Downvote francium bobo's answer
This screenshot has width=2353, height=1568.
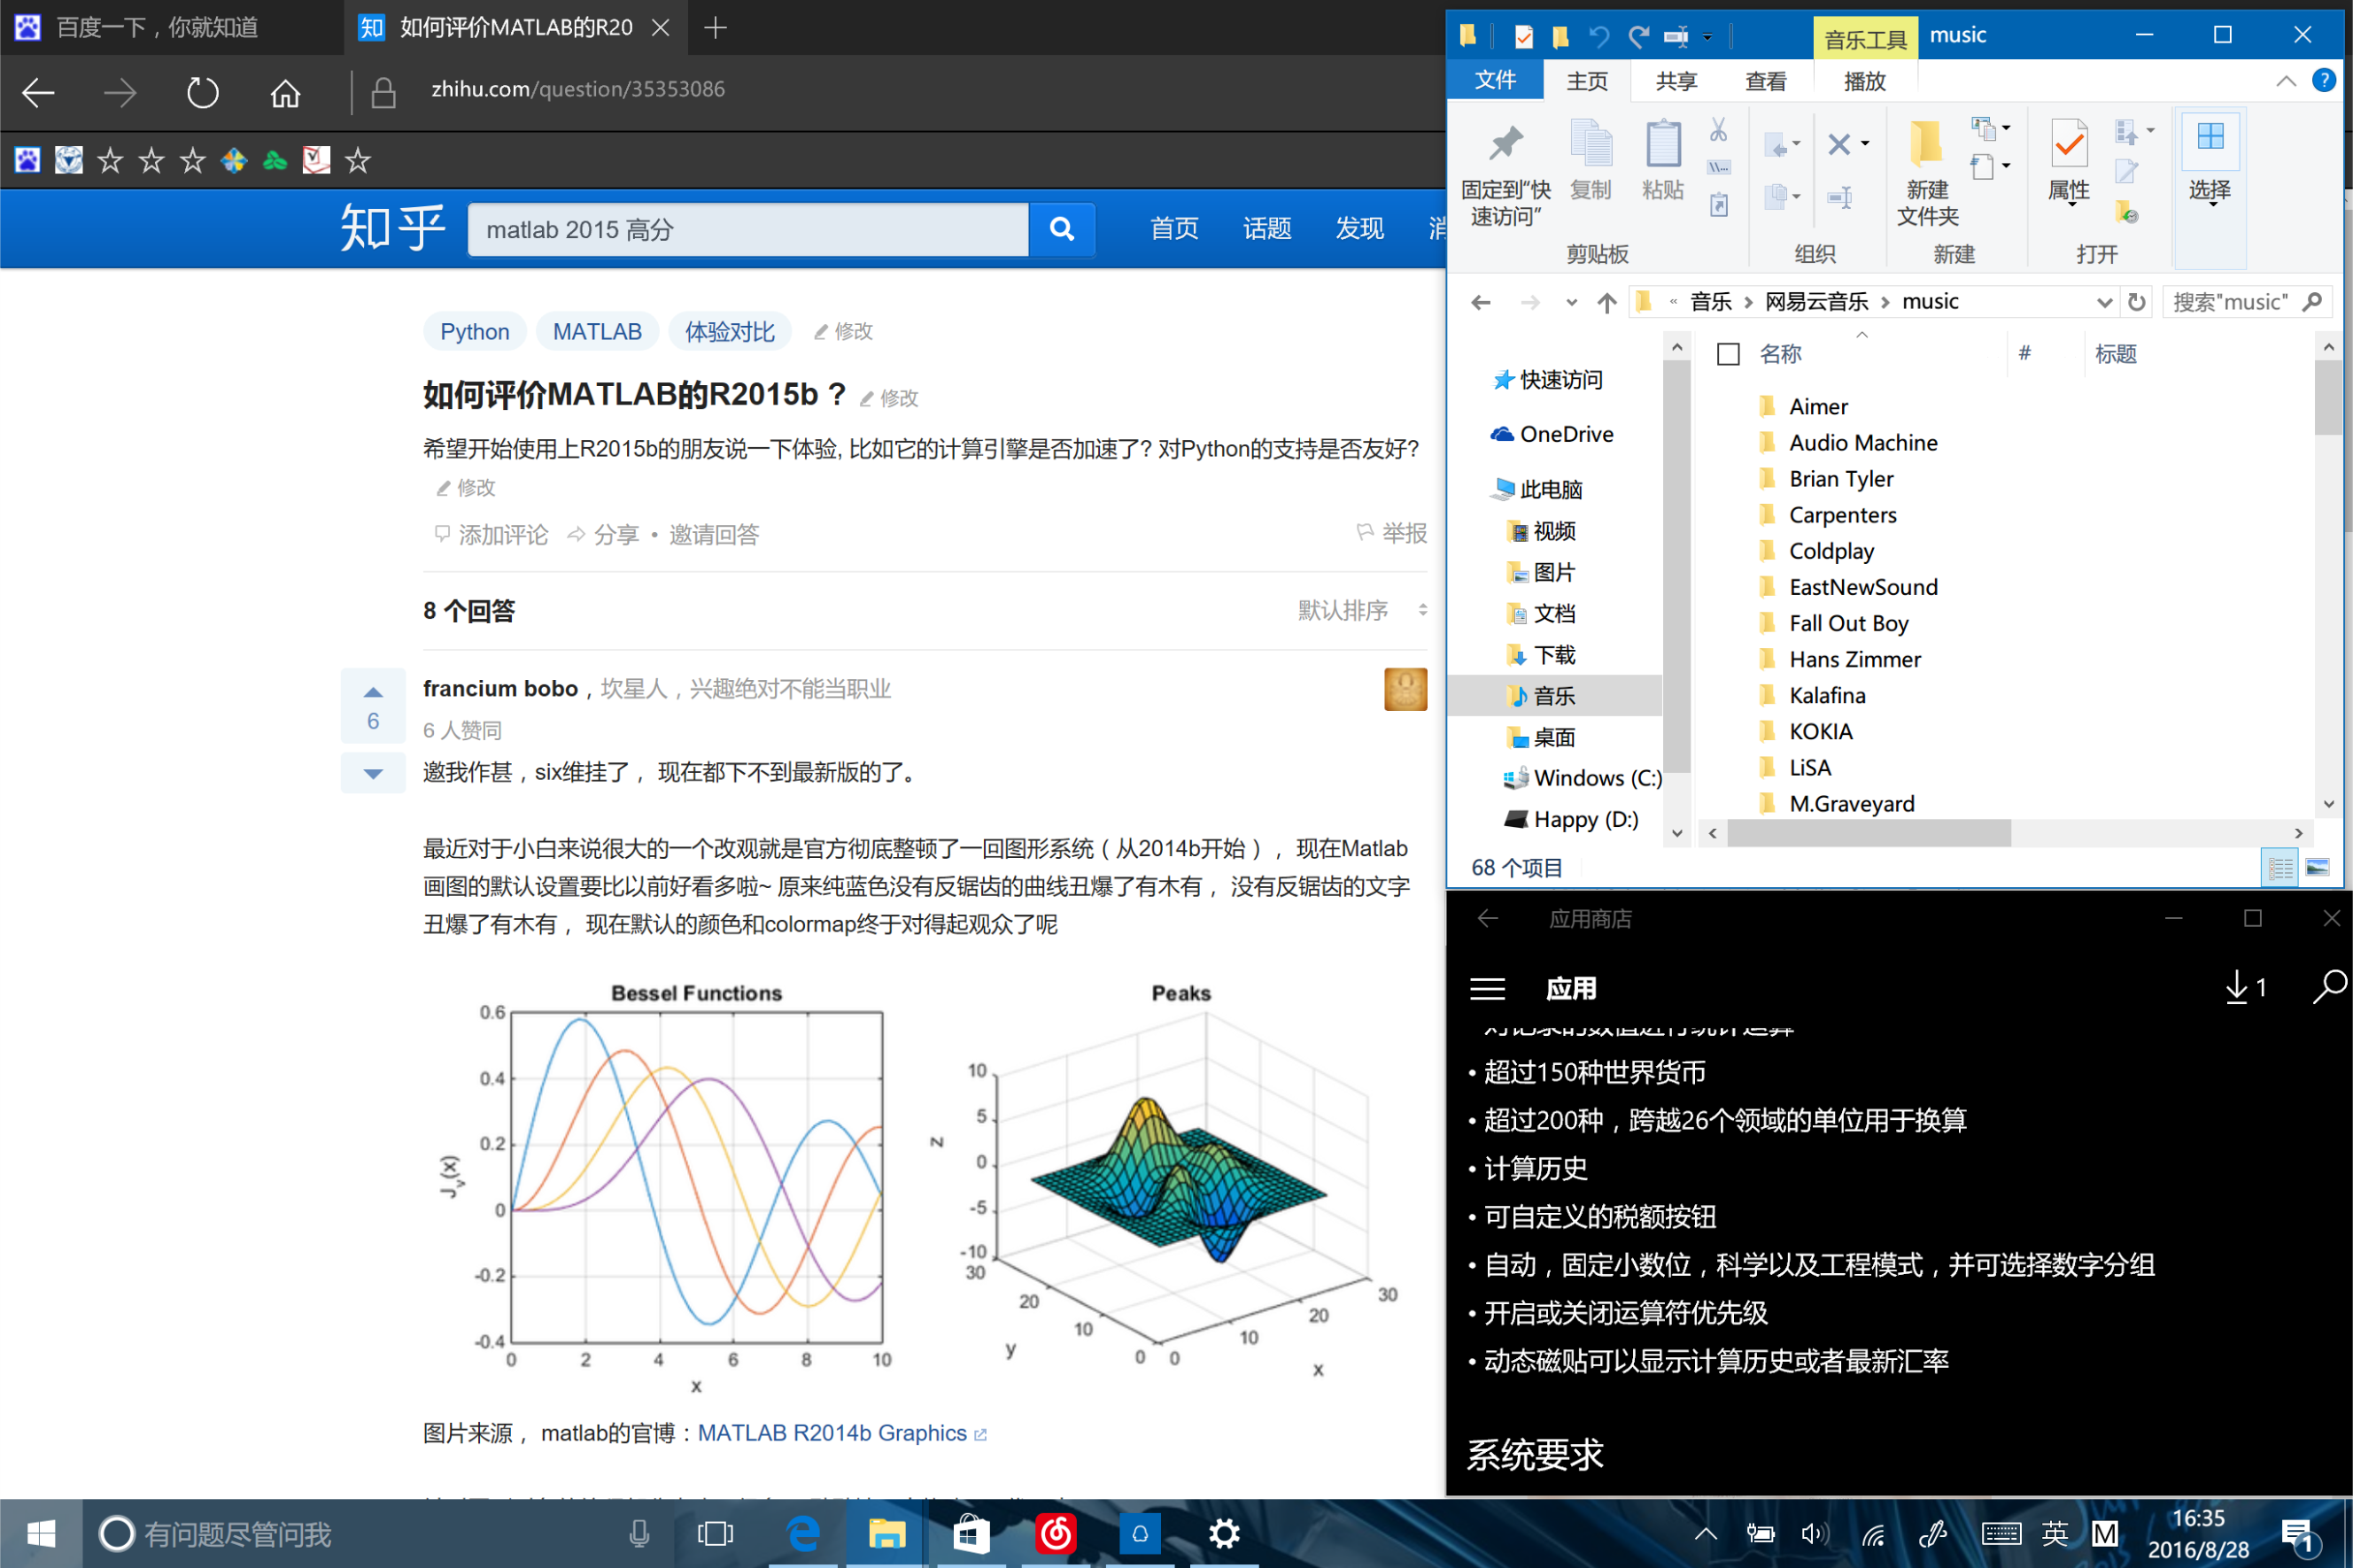(372, 773)
